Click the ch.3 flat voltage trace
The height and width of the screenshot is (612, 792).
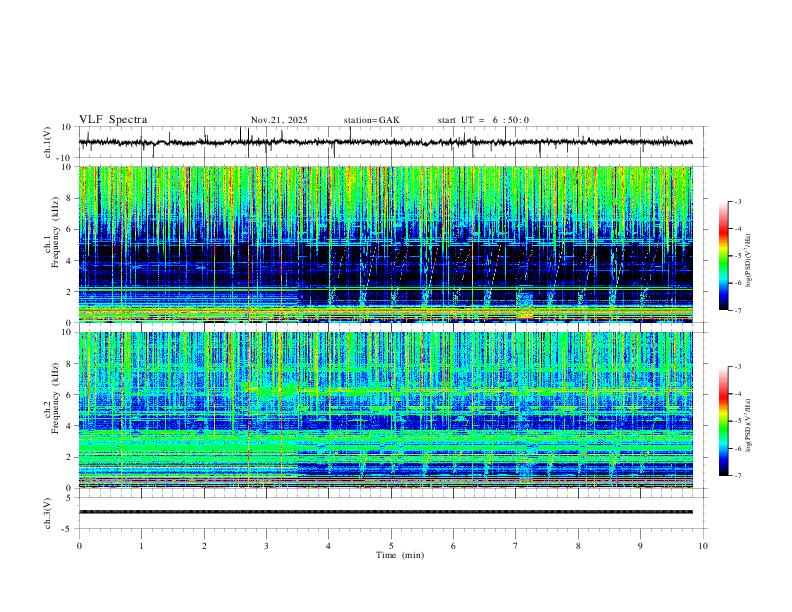coord(385,512)
